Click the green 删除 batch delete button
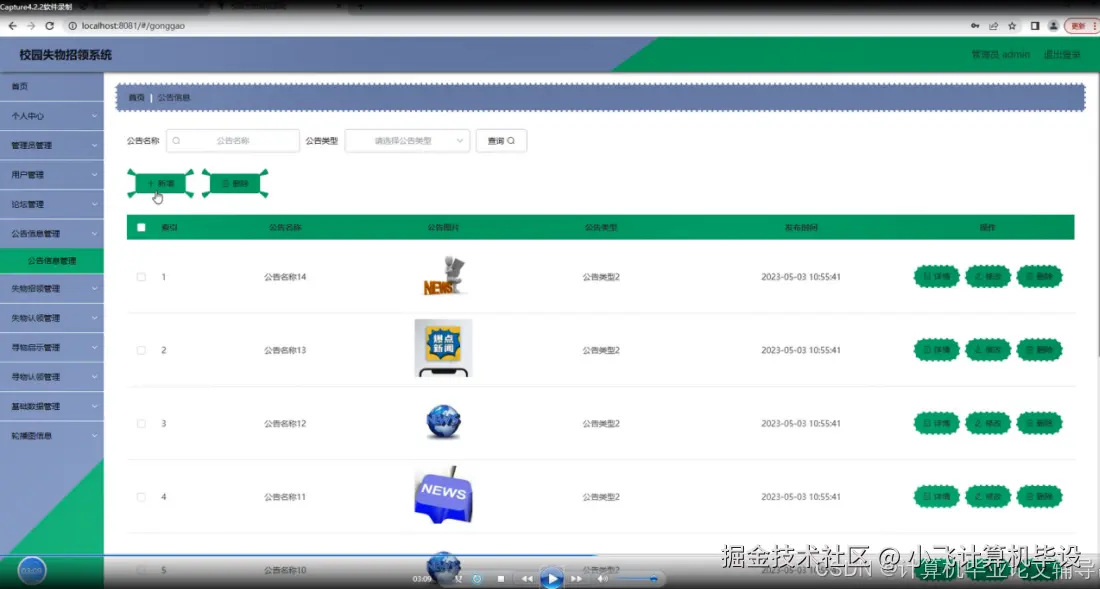The image size is (1100, 589). tap(235, 184)
